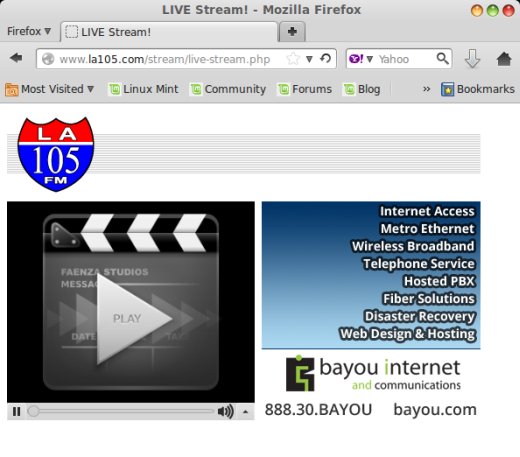Click the Bayou Internet services banner
Screen dimensions: 520x457
pos(371,275)
